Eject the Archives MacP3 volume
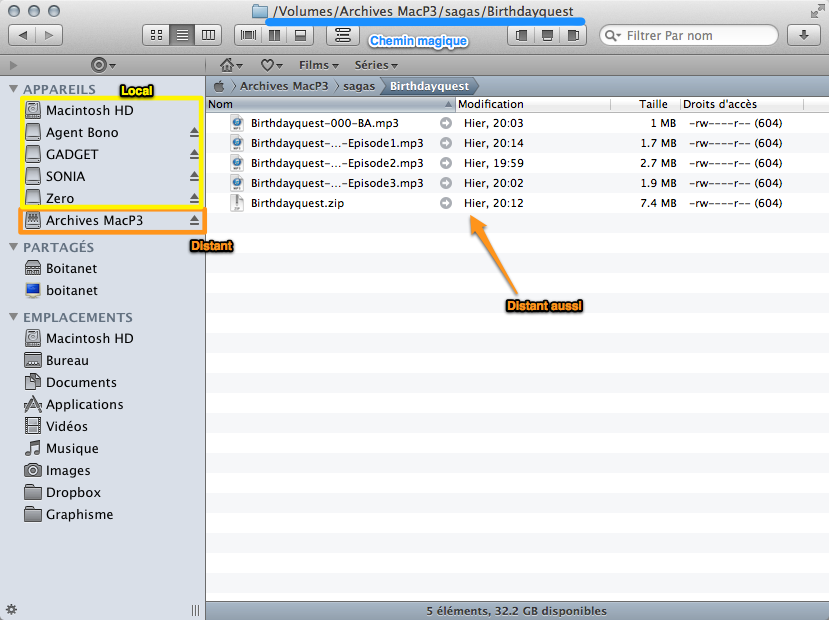 pos(195,220)
